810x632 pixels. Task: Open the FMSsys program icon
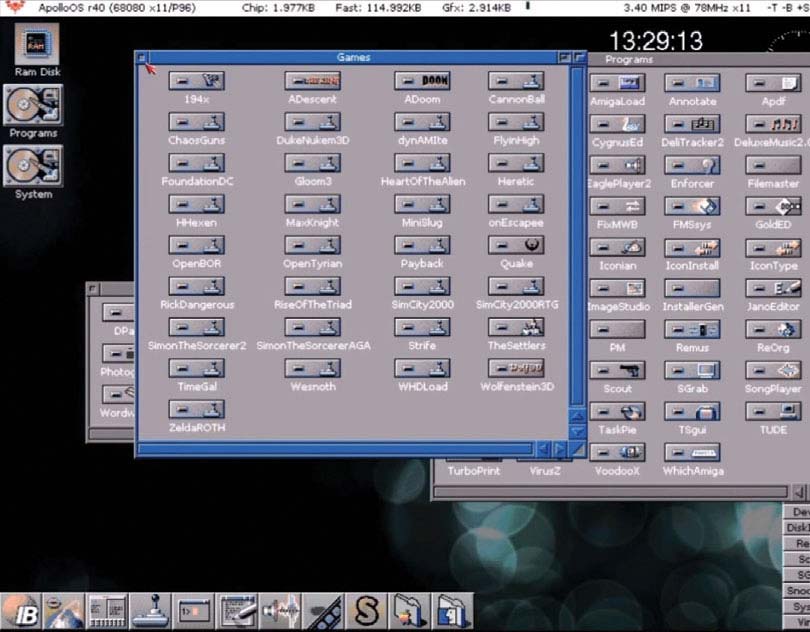pos(692,206)
